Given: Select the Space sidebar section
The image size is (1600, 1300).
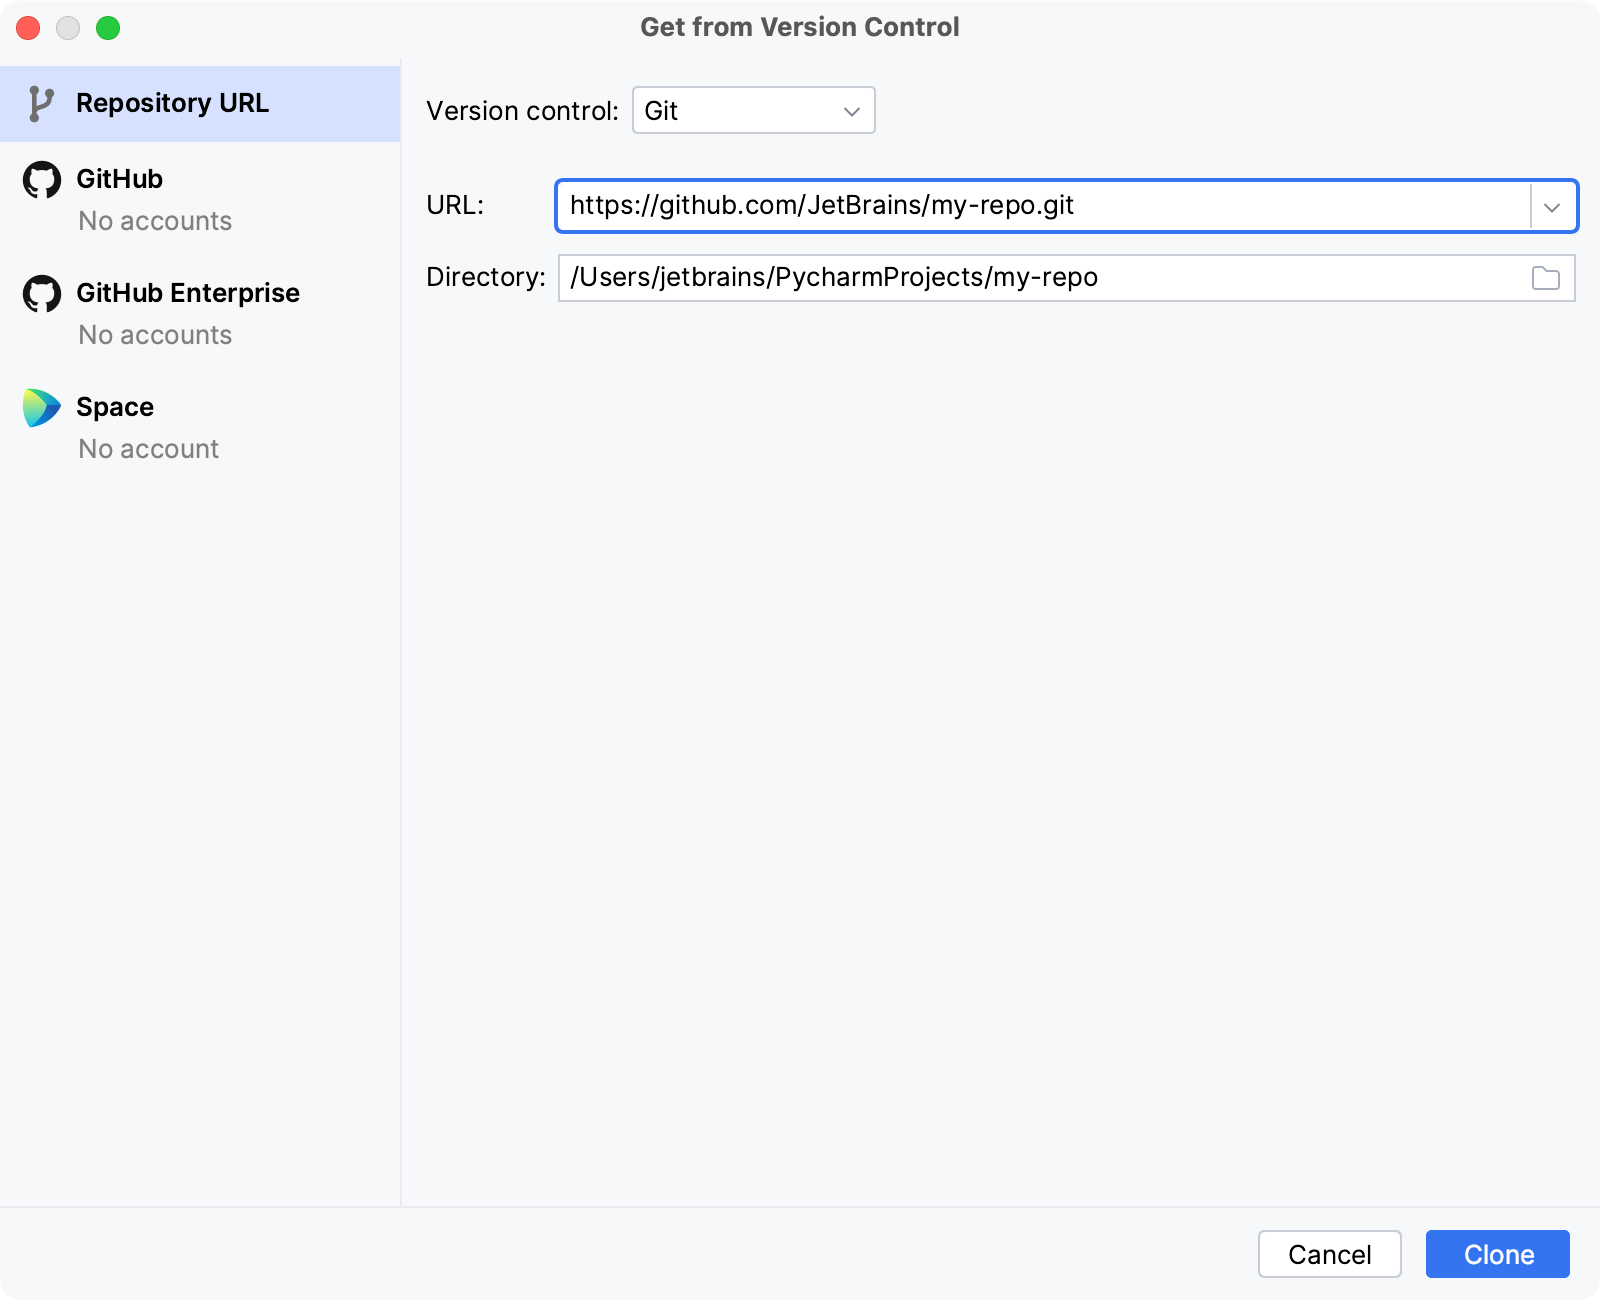Looking at the screenshot, I should pos(114,406).
